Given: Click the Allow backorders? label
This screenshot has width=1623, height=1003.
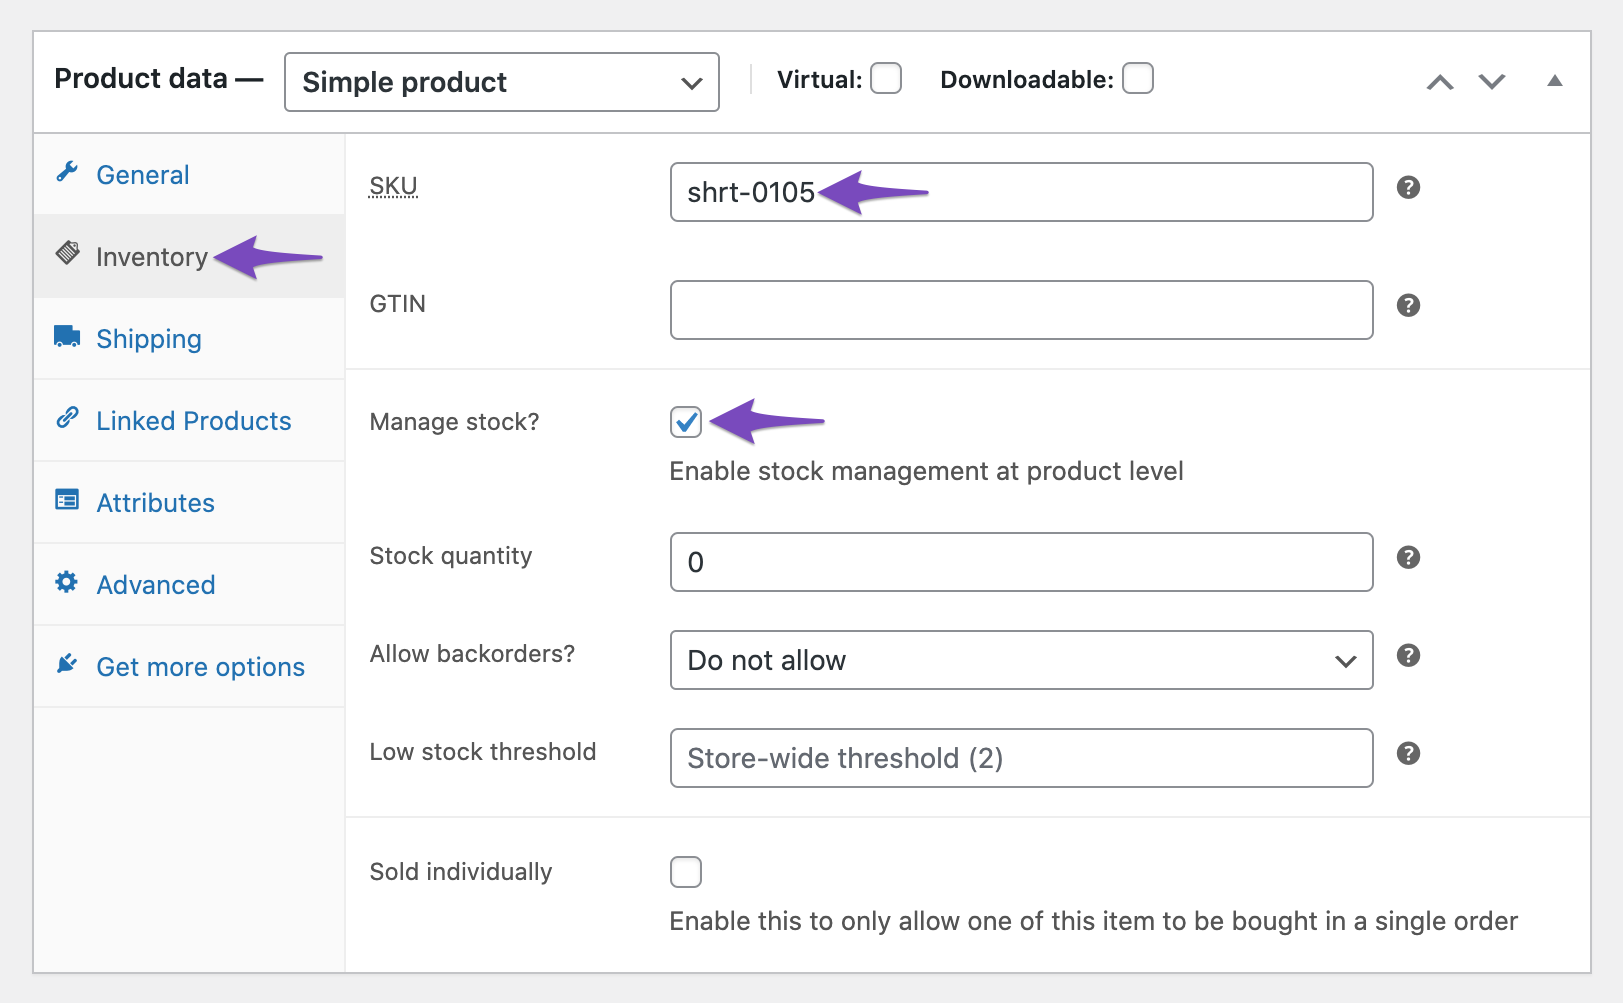Looking at the screenshot, I should tap(472, 654).
